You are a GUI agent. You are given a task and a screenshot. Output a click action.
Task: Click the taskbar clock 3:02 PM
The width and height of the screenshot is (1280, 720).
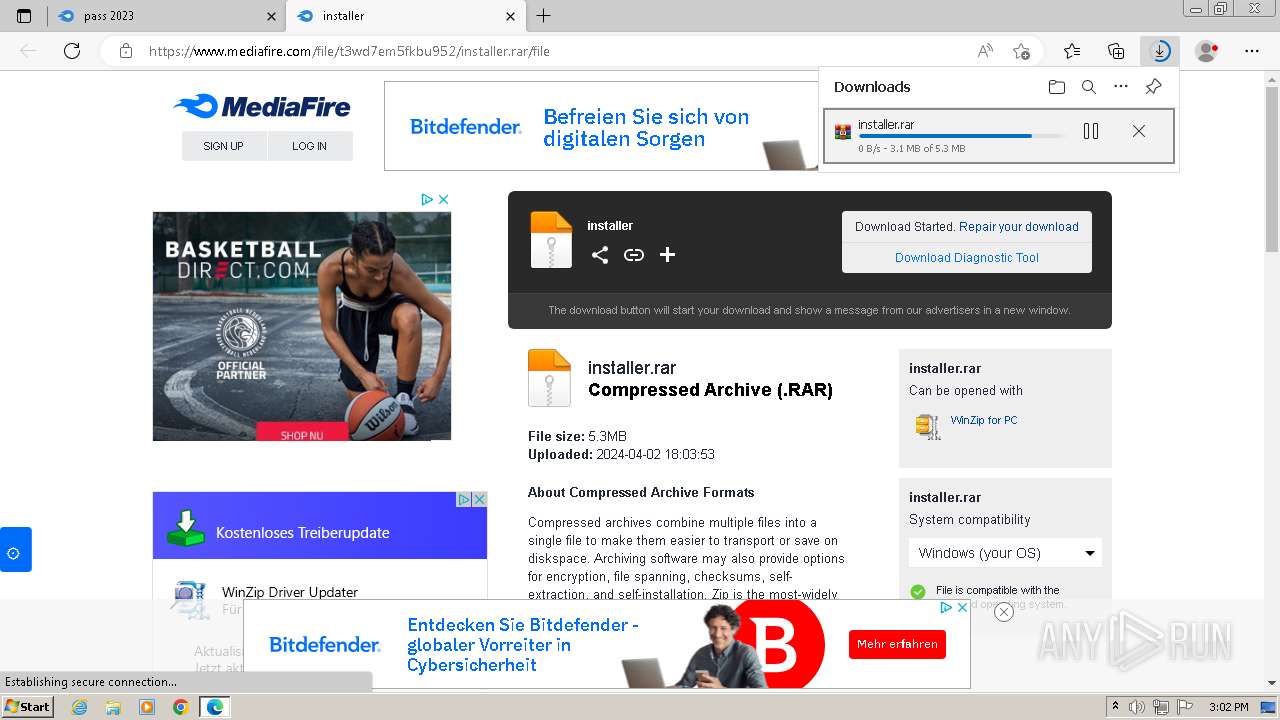pos(1228,707)
